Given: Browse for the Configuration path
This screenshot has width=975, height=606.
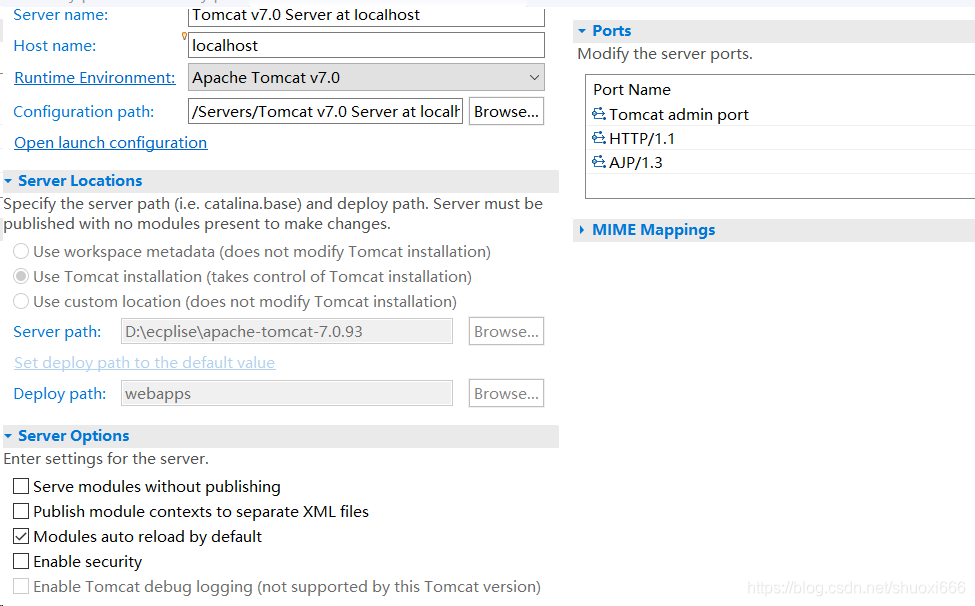Looking at the screenshot, I should tap(506, 111).
